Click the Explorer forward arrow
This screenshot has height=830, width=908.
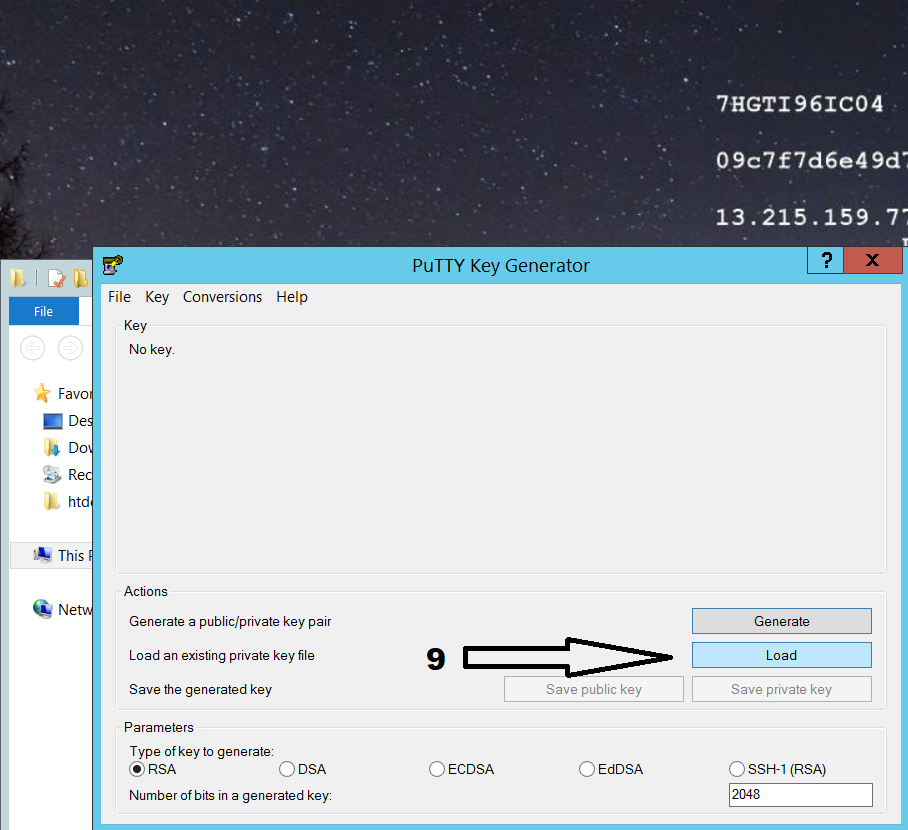pyautogui.click(x=70, y=348)
